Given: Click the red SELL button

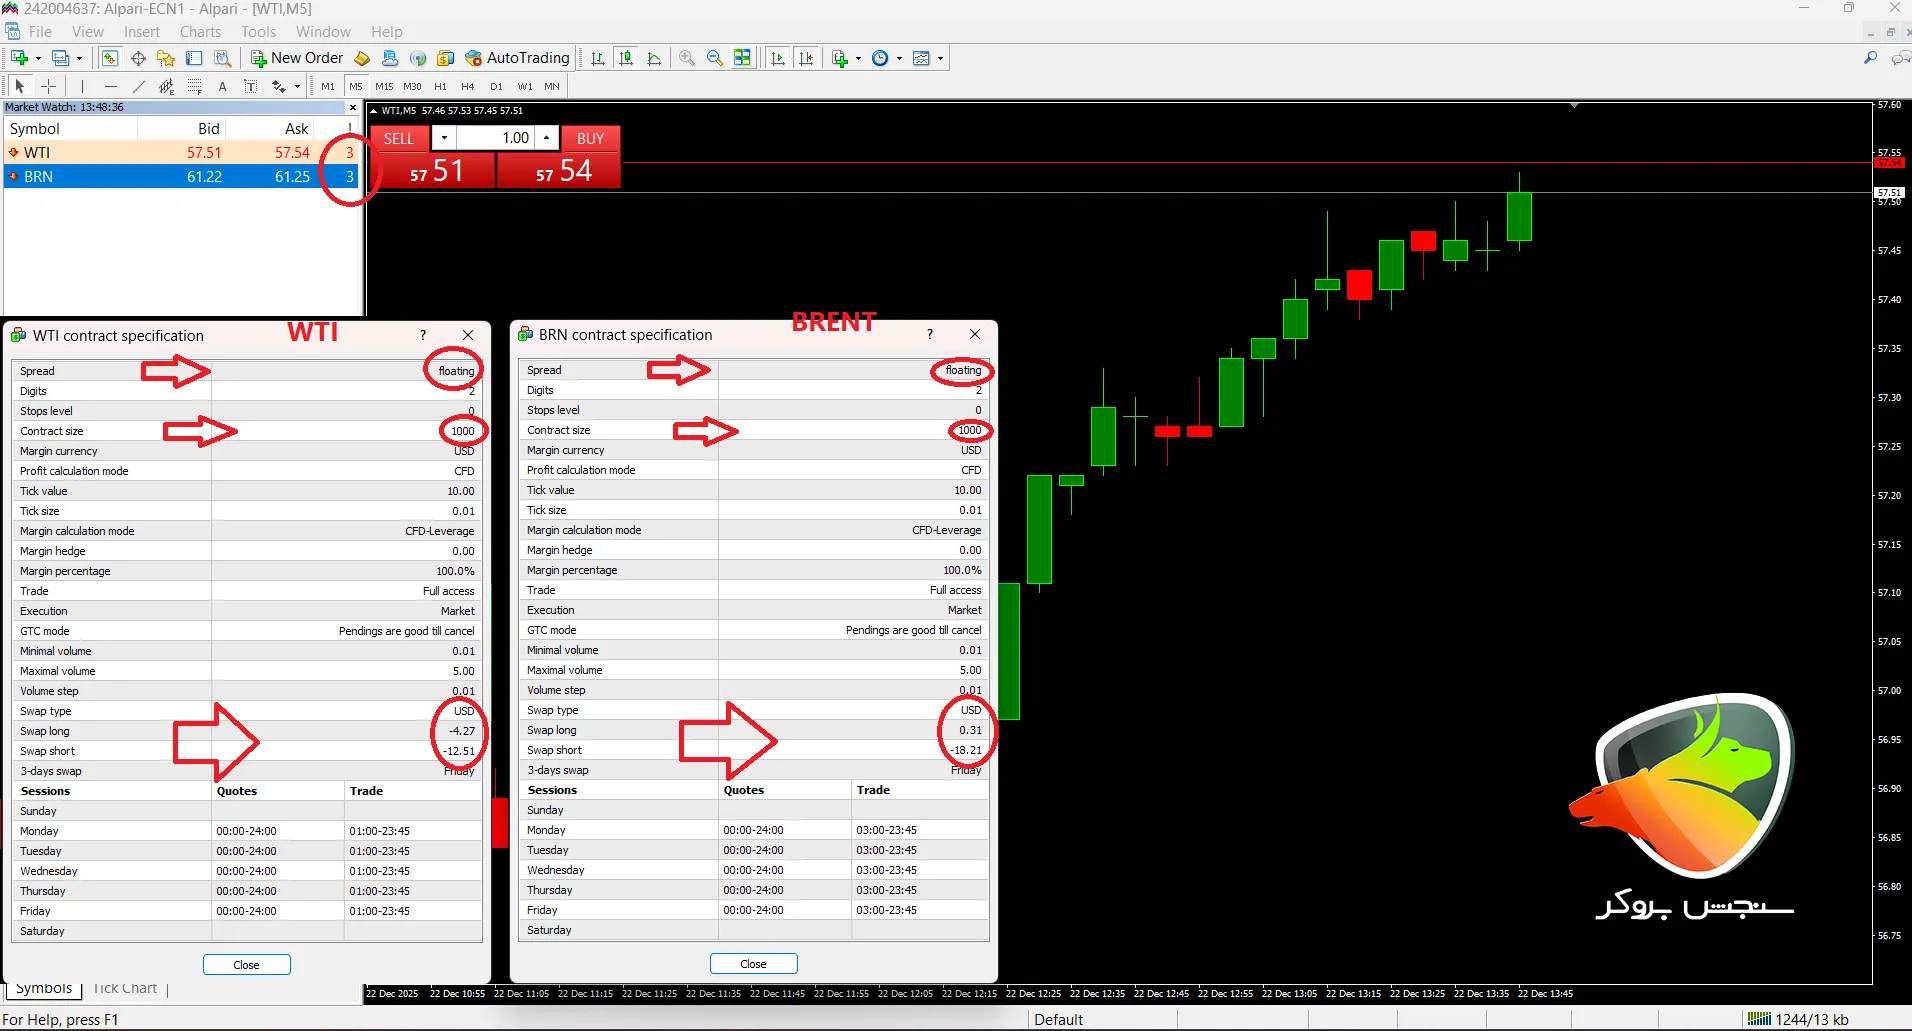Looking at the screenshot, I should coord(399,138).
